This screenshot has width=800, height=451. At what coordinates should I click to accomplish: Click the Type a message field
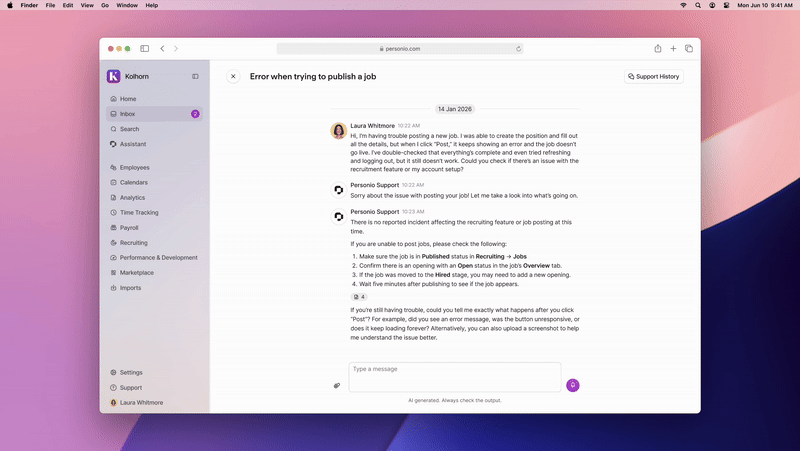[x=454, y=376]
